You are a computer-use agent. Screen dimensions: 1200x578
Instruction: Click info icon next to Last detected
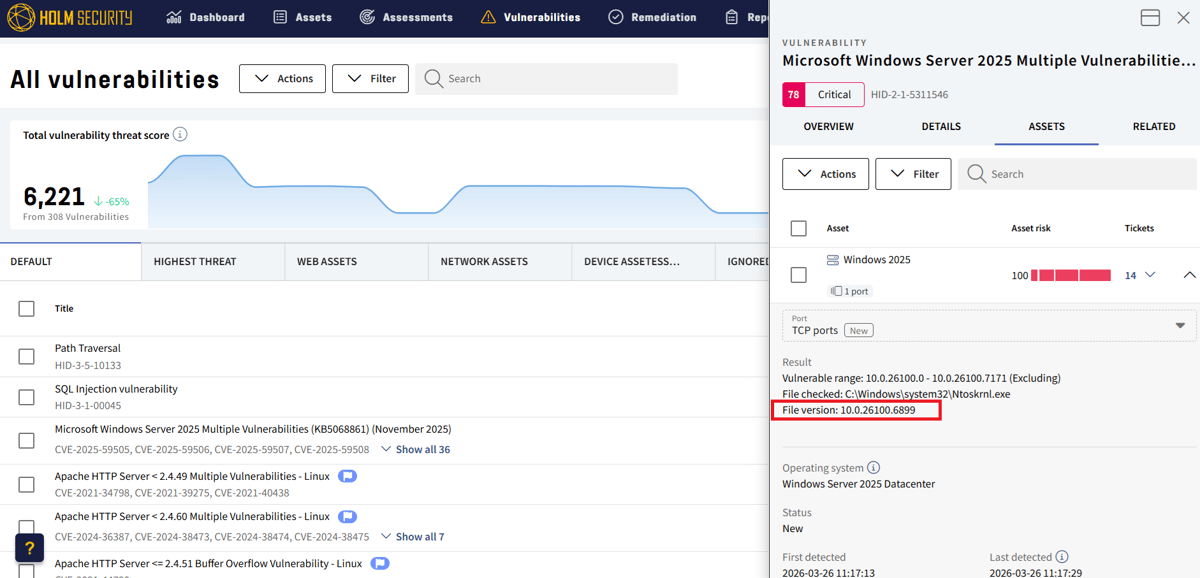click(1062, 557)
